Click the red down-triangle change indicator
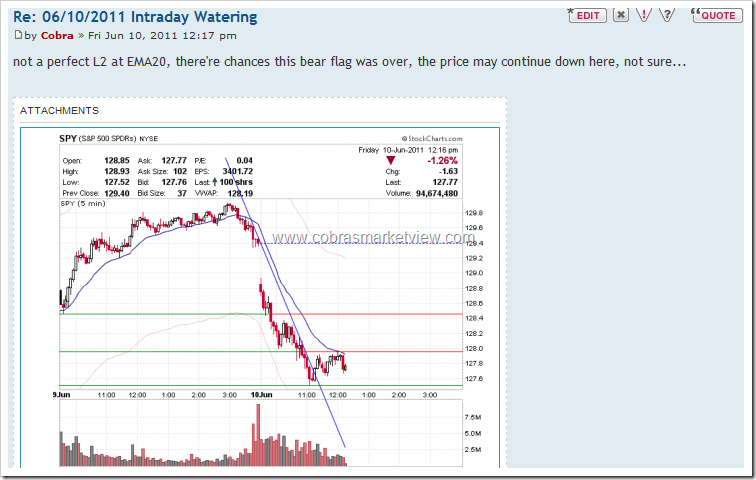Viewport: 756px width, 480px height. [391, 160]
